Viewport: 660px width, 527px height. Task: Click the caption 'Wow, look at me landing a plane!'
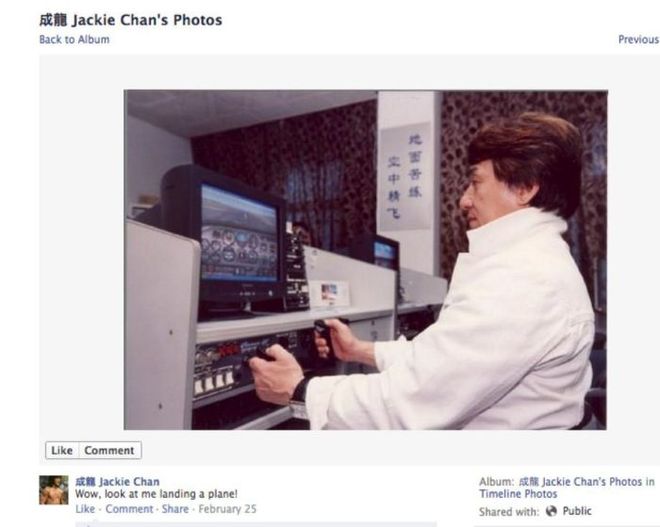click(156, 494)
